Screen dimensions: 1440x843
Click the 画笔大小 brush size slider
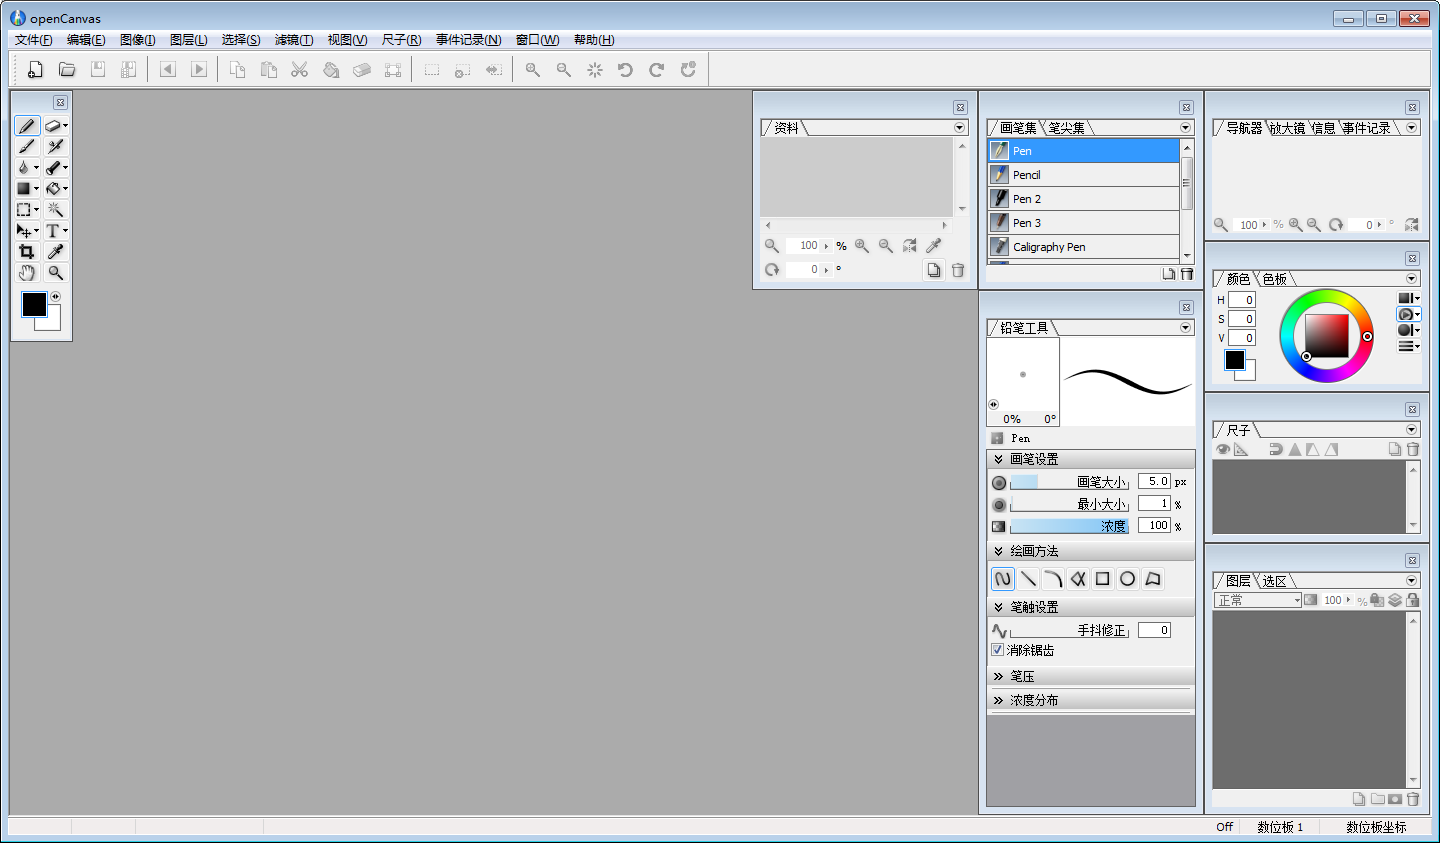tap(1069, 482)
